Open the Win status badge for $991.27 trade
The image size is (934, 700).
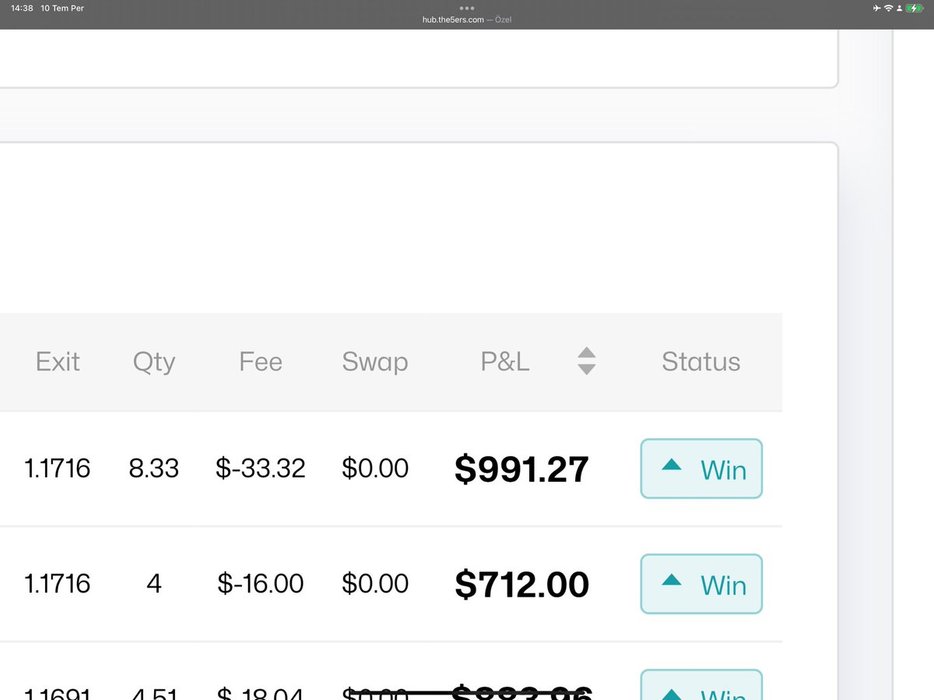(701, 469)
